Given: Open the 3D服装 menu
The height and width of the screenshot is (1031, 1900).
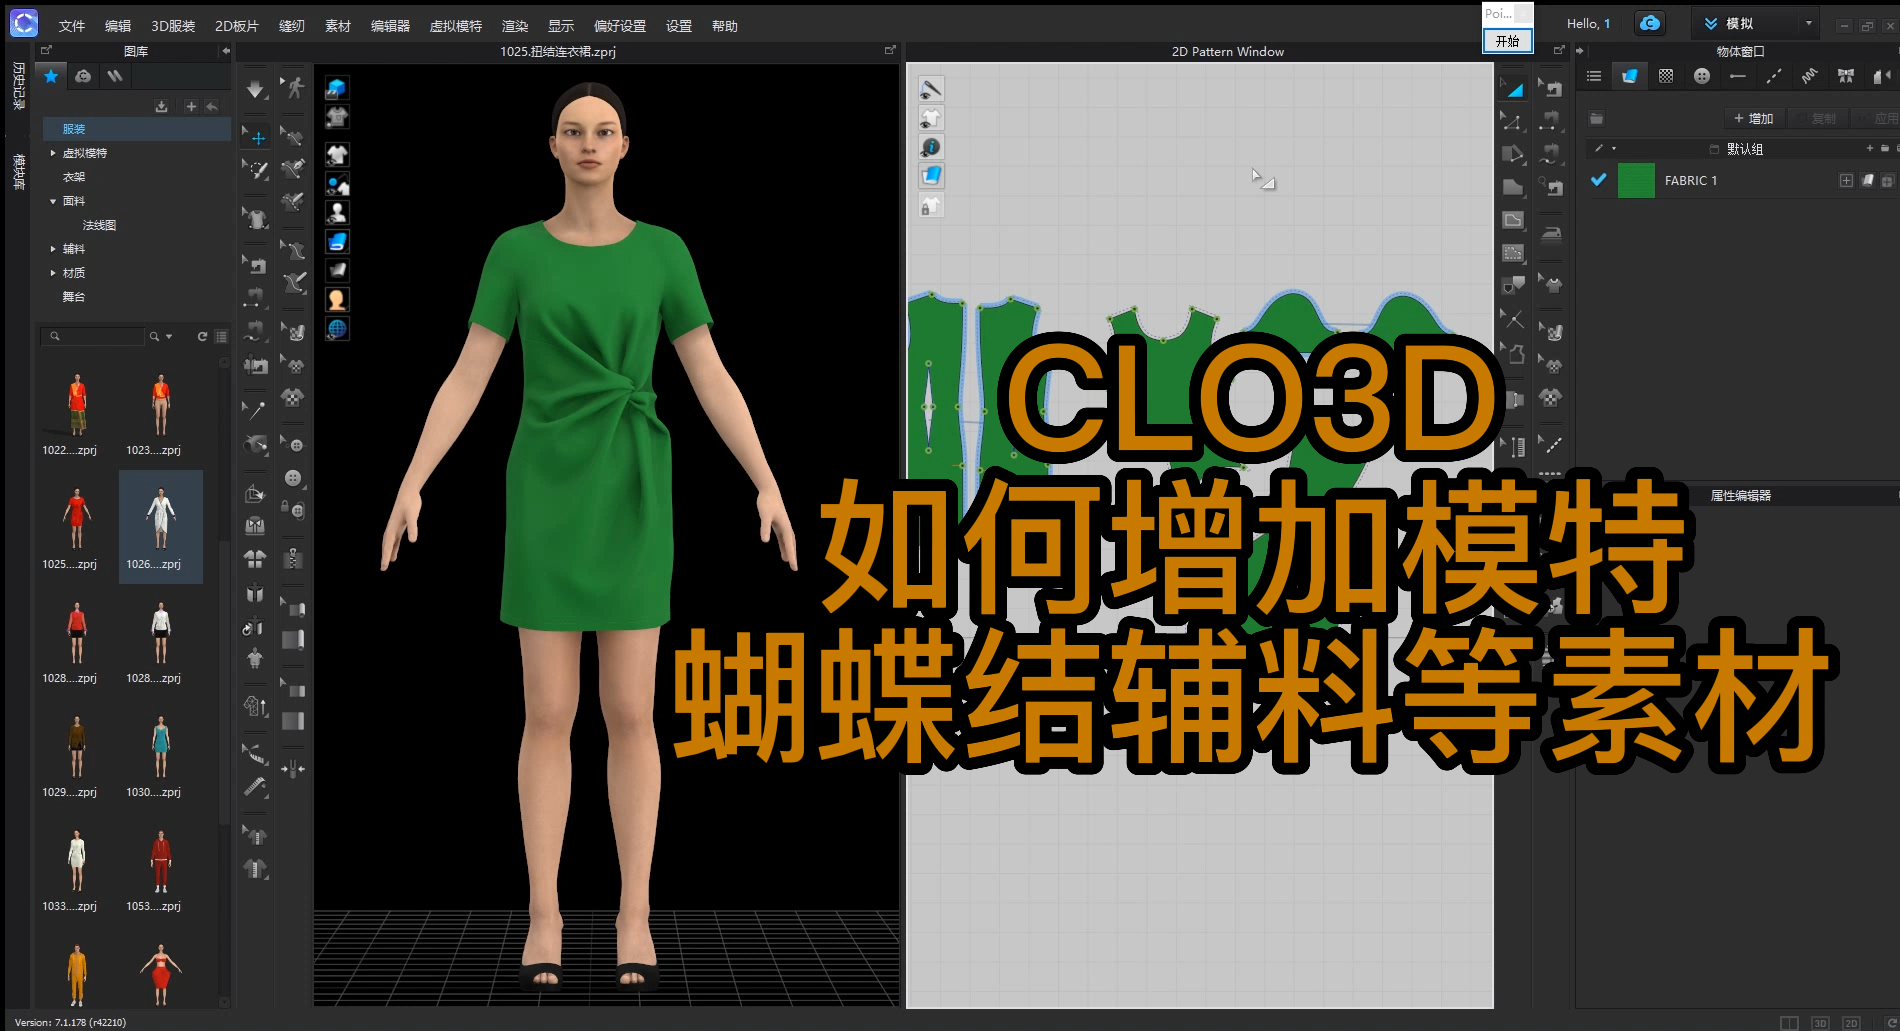Looking at the screenshot, I should click(173, 26).
